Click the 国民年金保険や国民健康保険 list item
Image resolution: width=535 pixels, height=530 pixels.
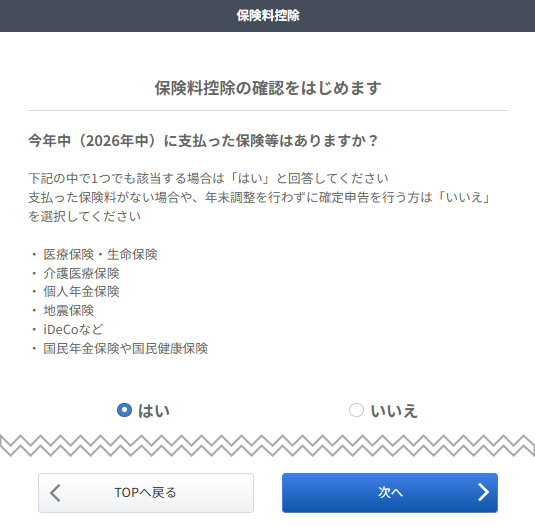[126, 348]
